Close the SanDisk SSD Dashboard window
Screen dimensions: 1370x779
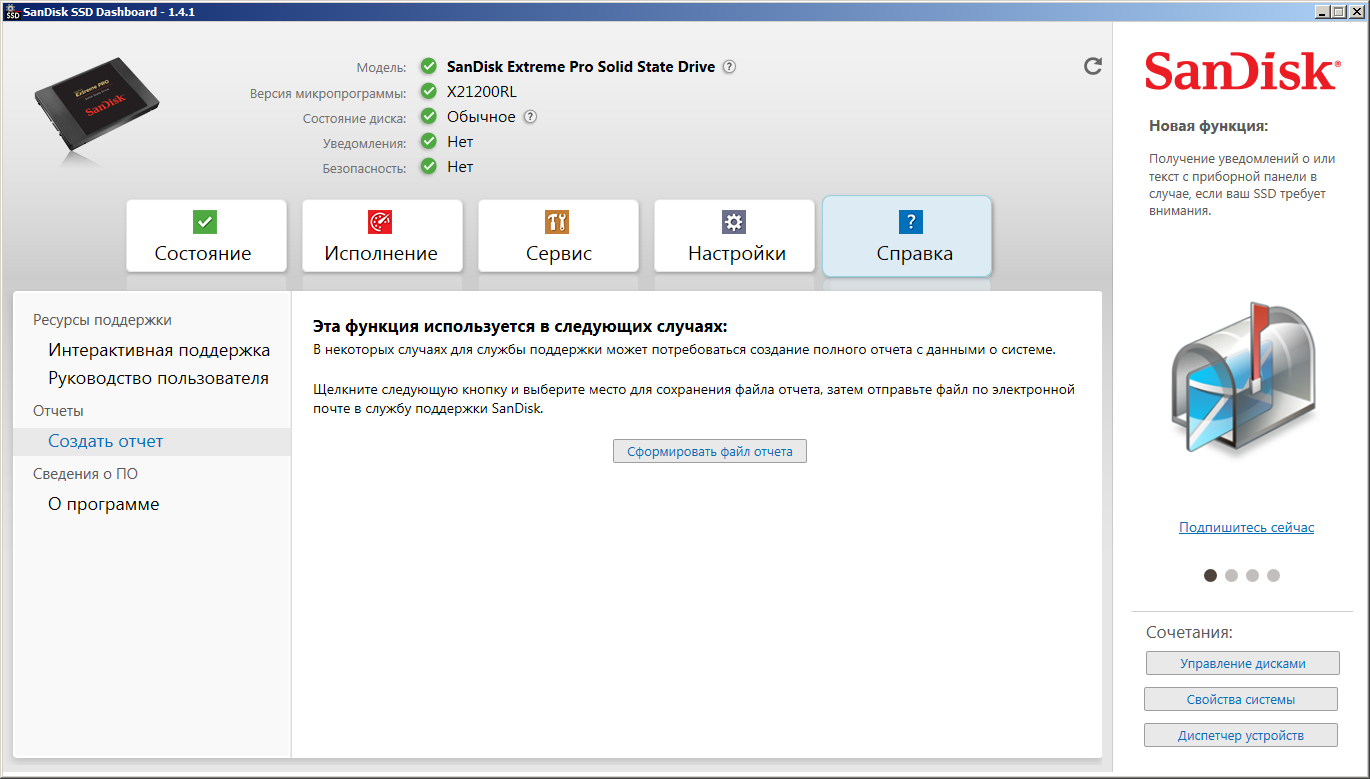point(1355,11)
